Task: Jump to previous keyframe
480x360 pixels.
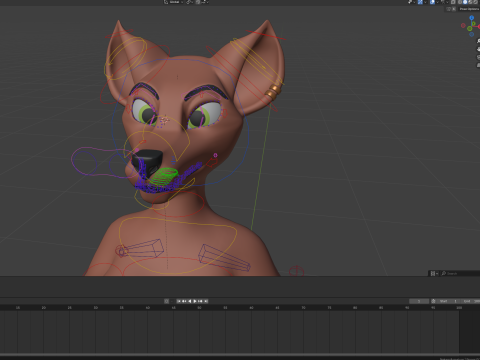Action: [184, 301]
